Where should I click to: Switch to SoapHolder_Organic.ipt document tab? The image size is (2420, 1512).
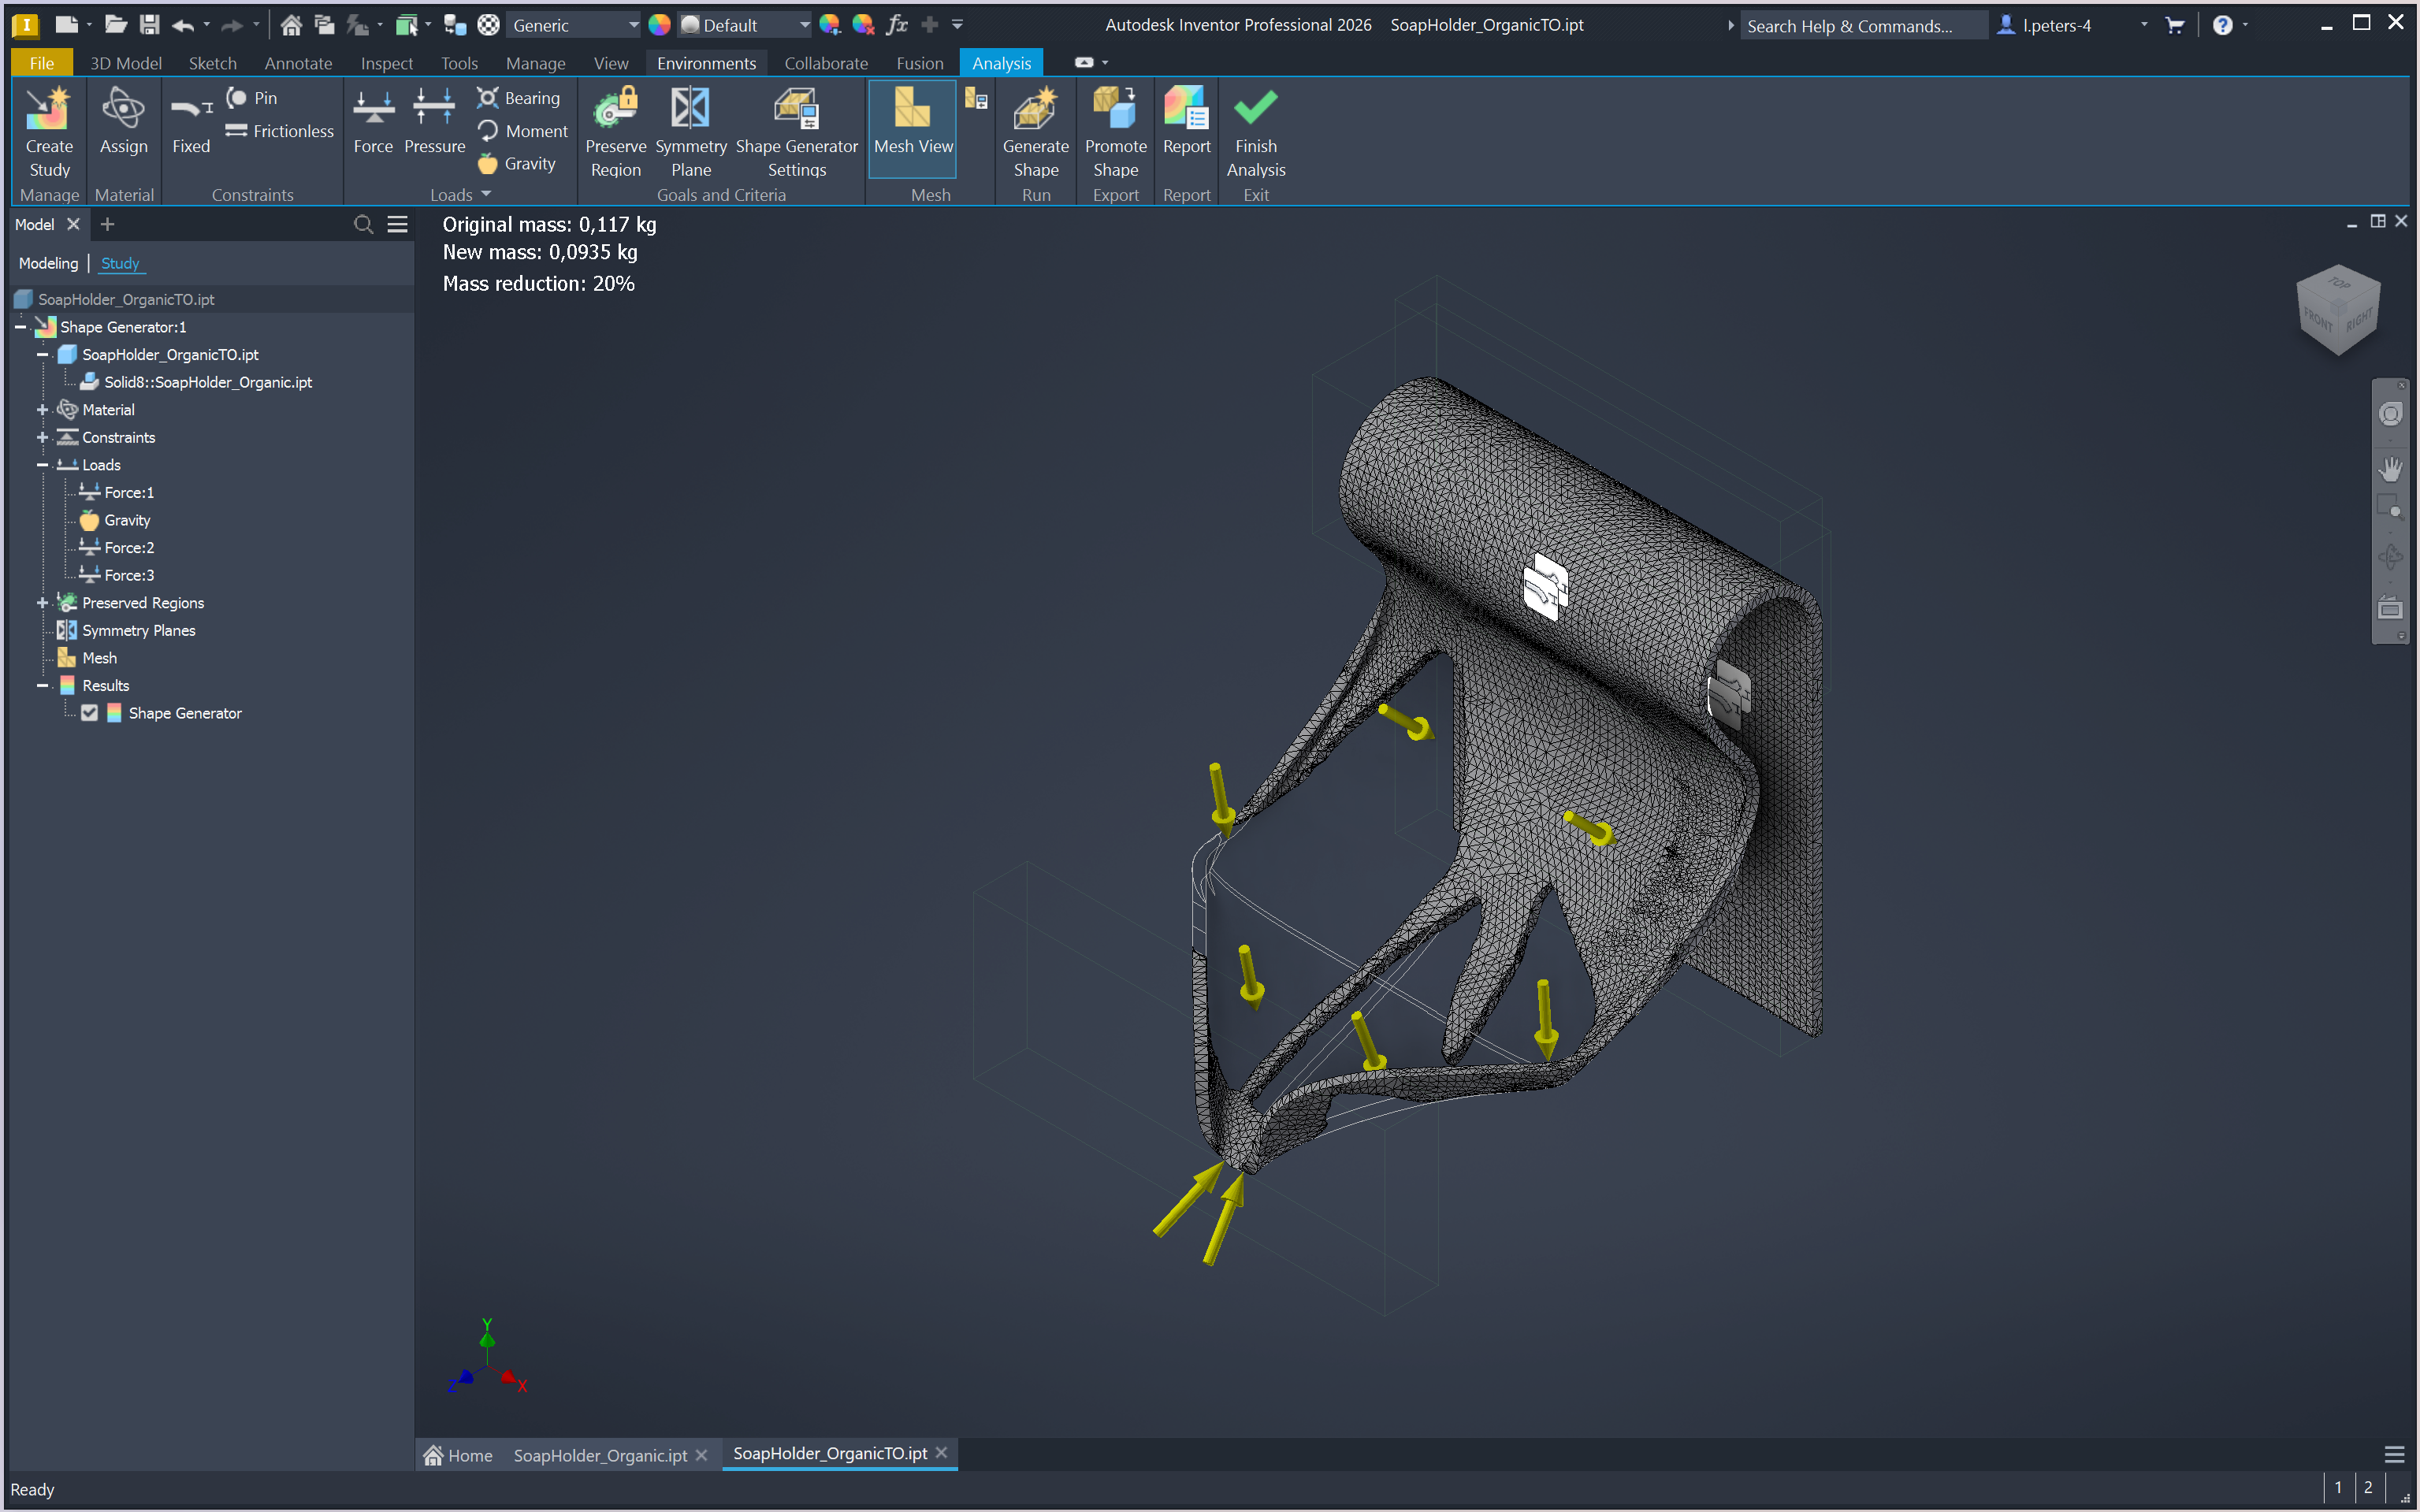point(599,1455)
